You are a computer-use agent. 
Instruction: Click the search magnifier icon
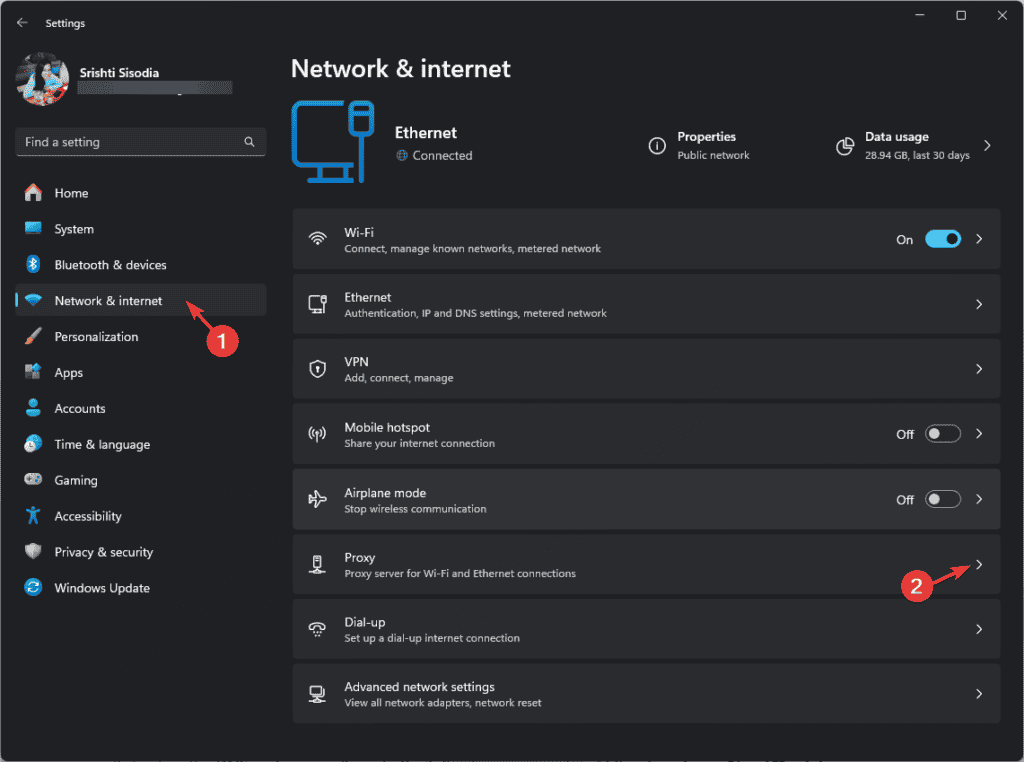[x=250, y=142]
